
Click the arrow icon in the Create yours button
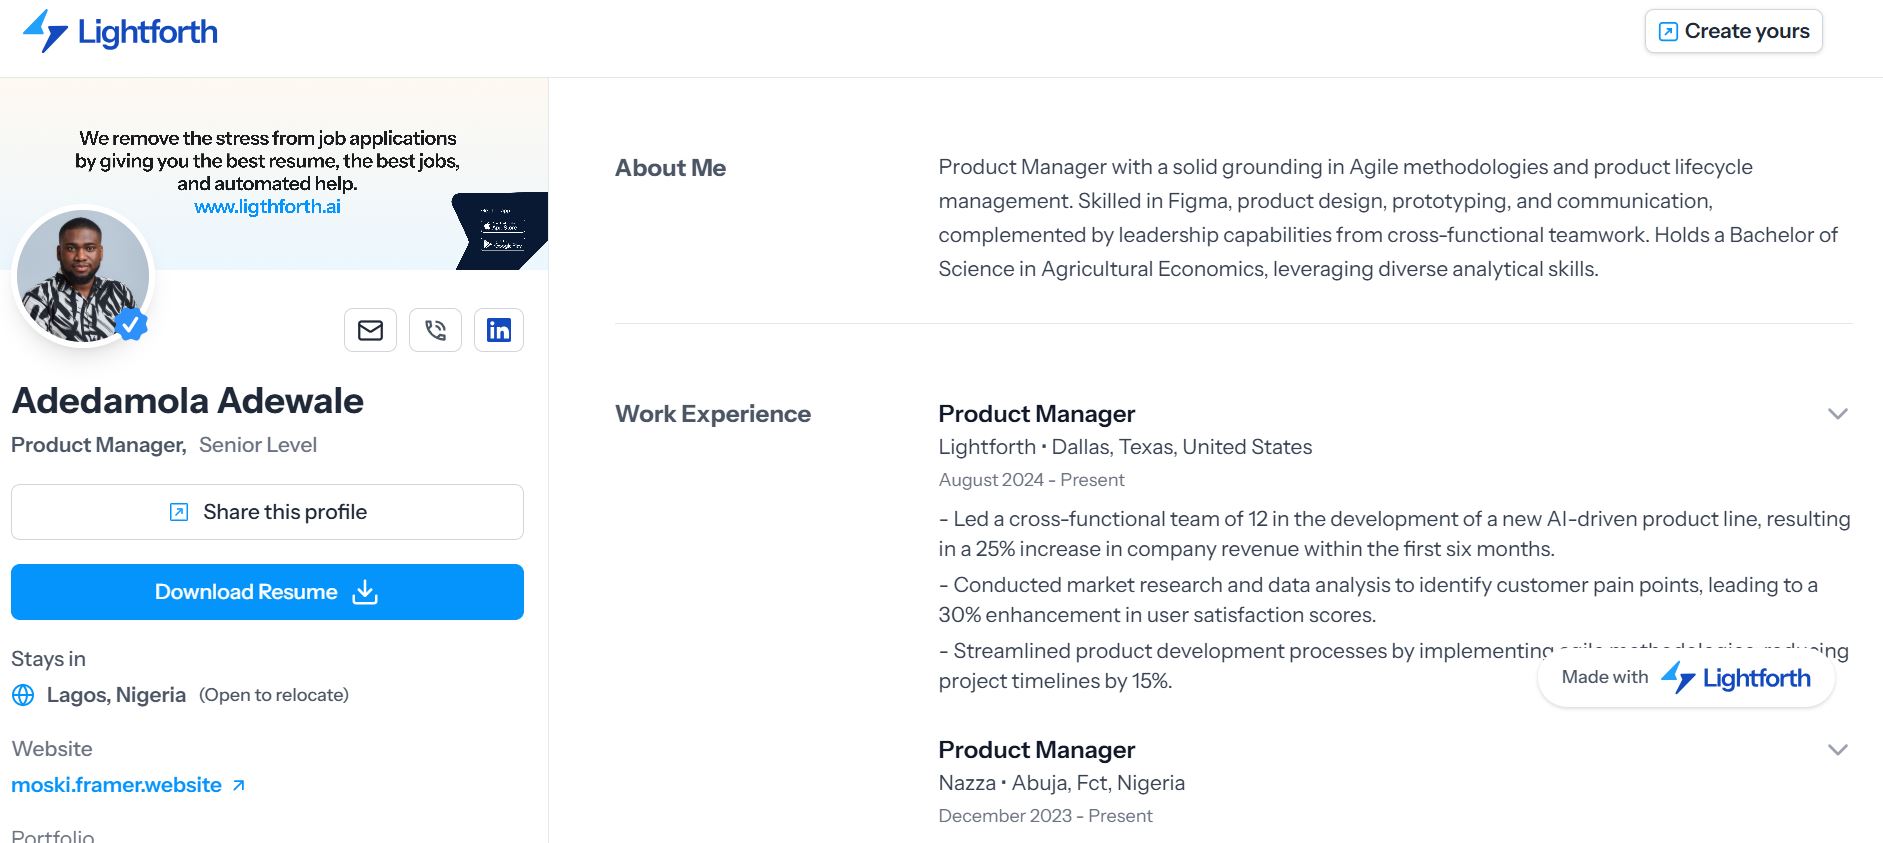pyautogui.click(x=1666, y=30)
